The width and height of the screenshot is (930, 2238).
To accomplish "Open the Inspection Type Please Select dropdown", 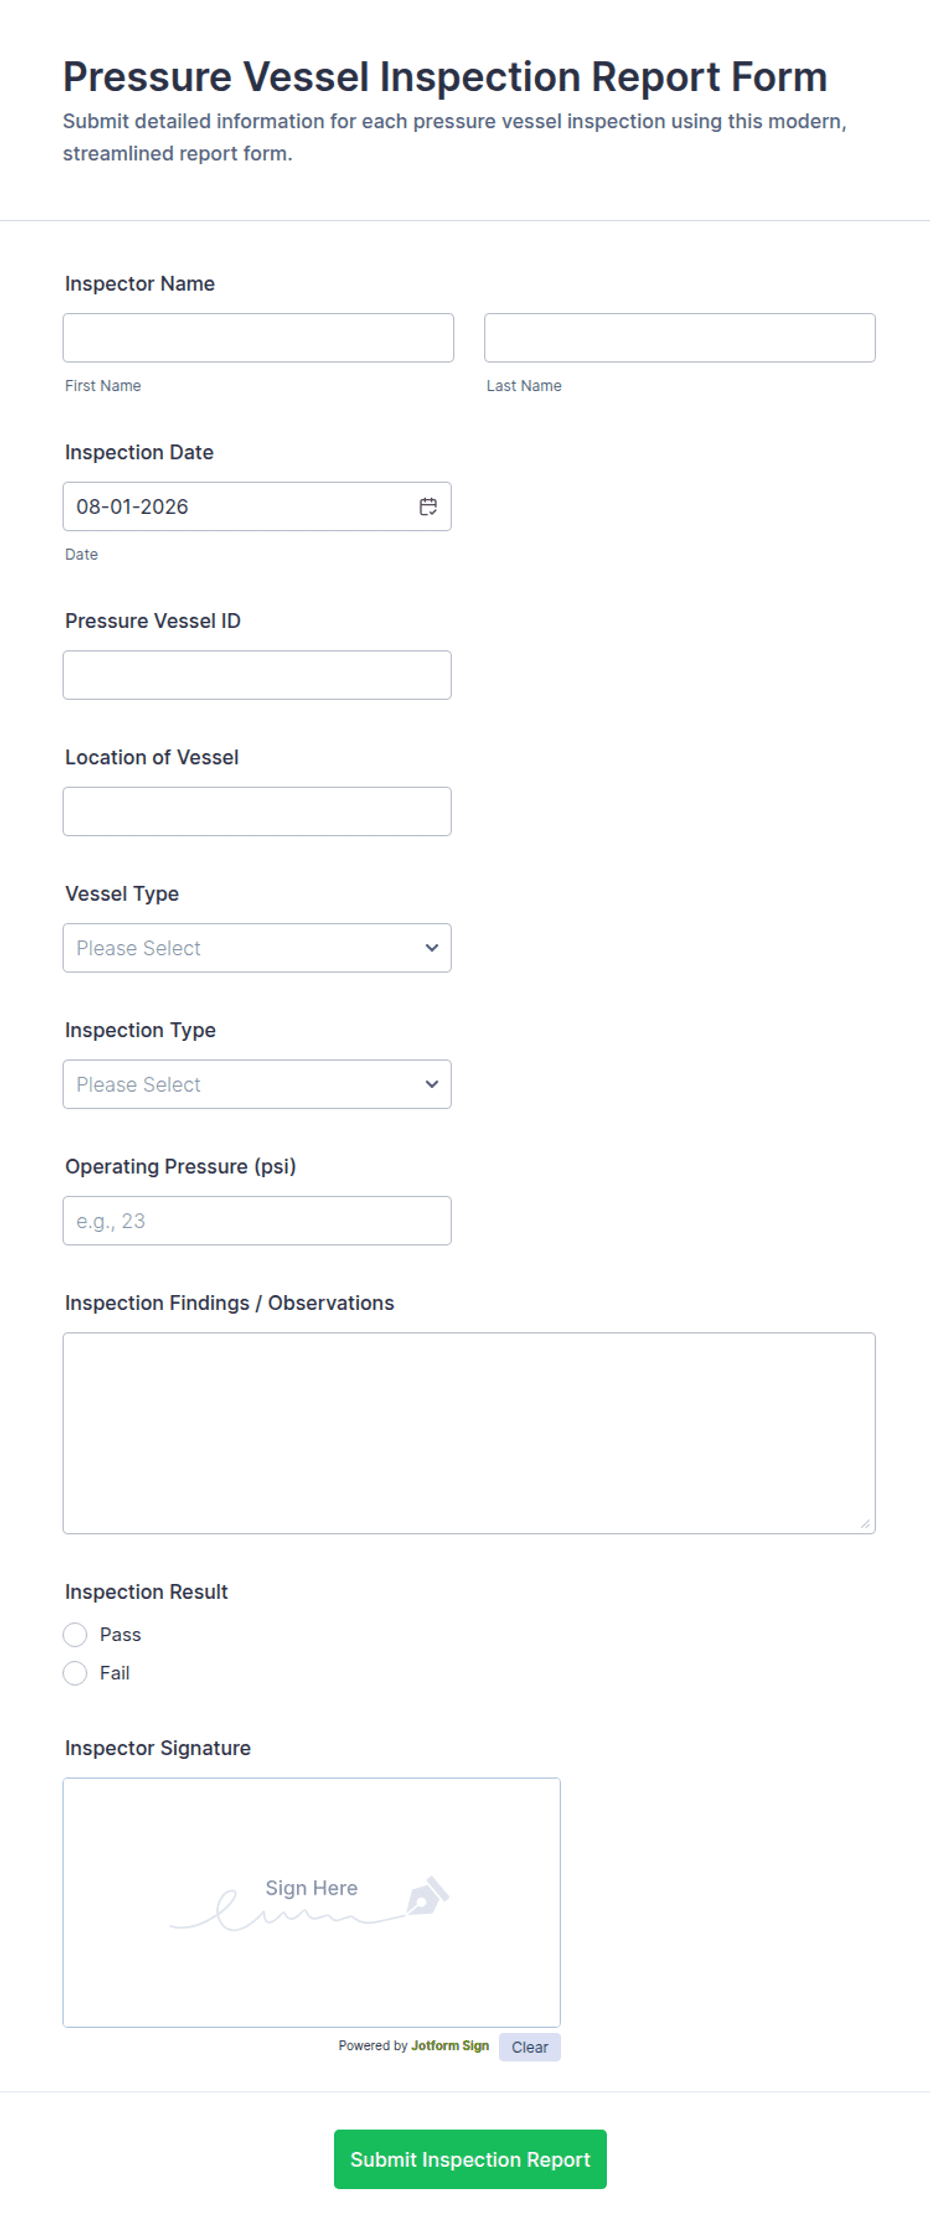I will [257, 1084].
